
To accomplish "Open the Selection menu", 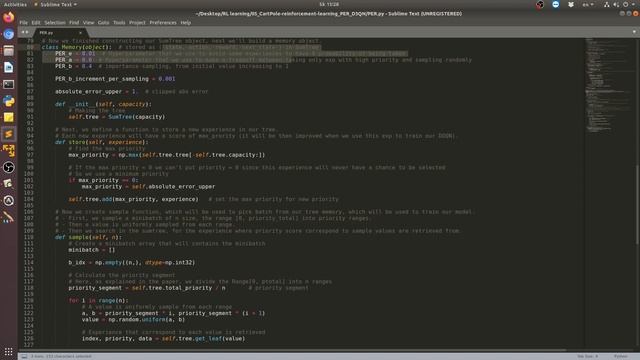I will 55,22.
